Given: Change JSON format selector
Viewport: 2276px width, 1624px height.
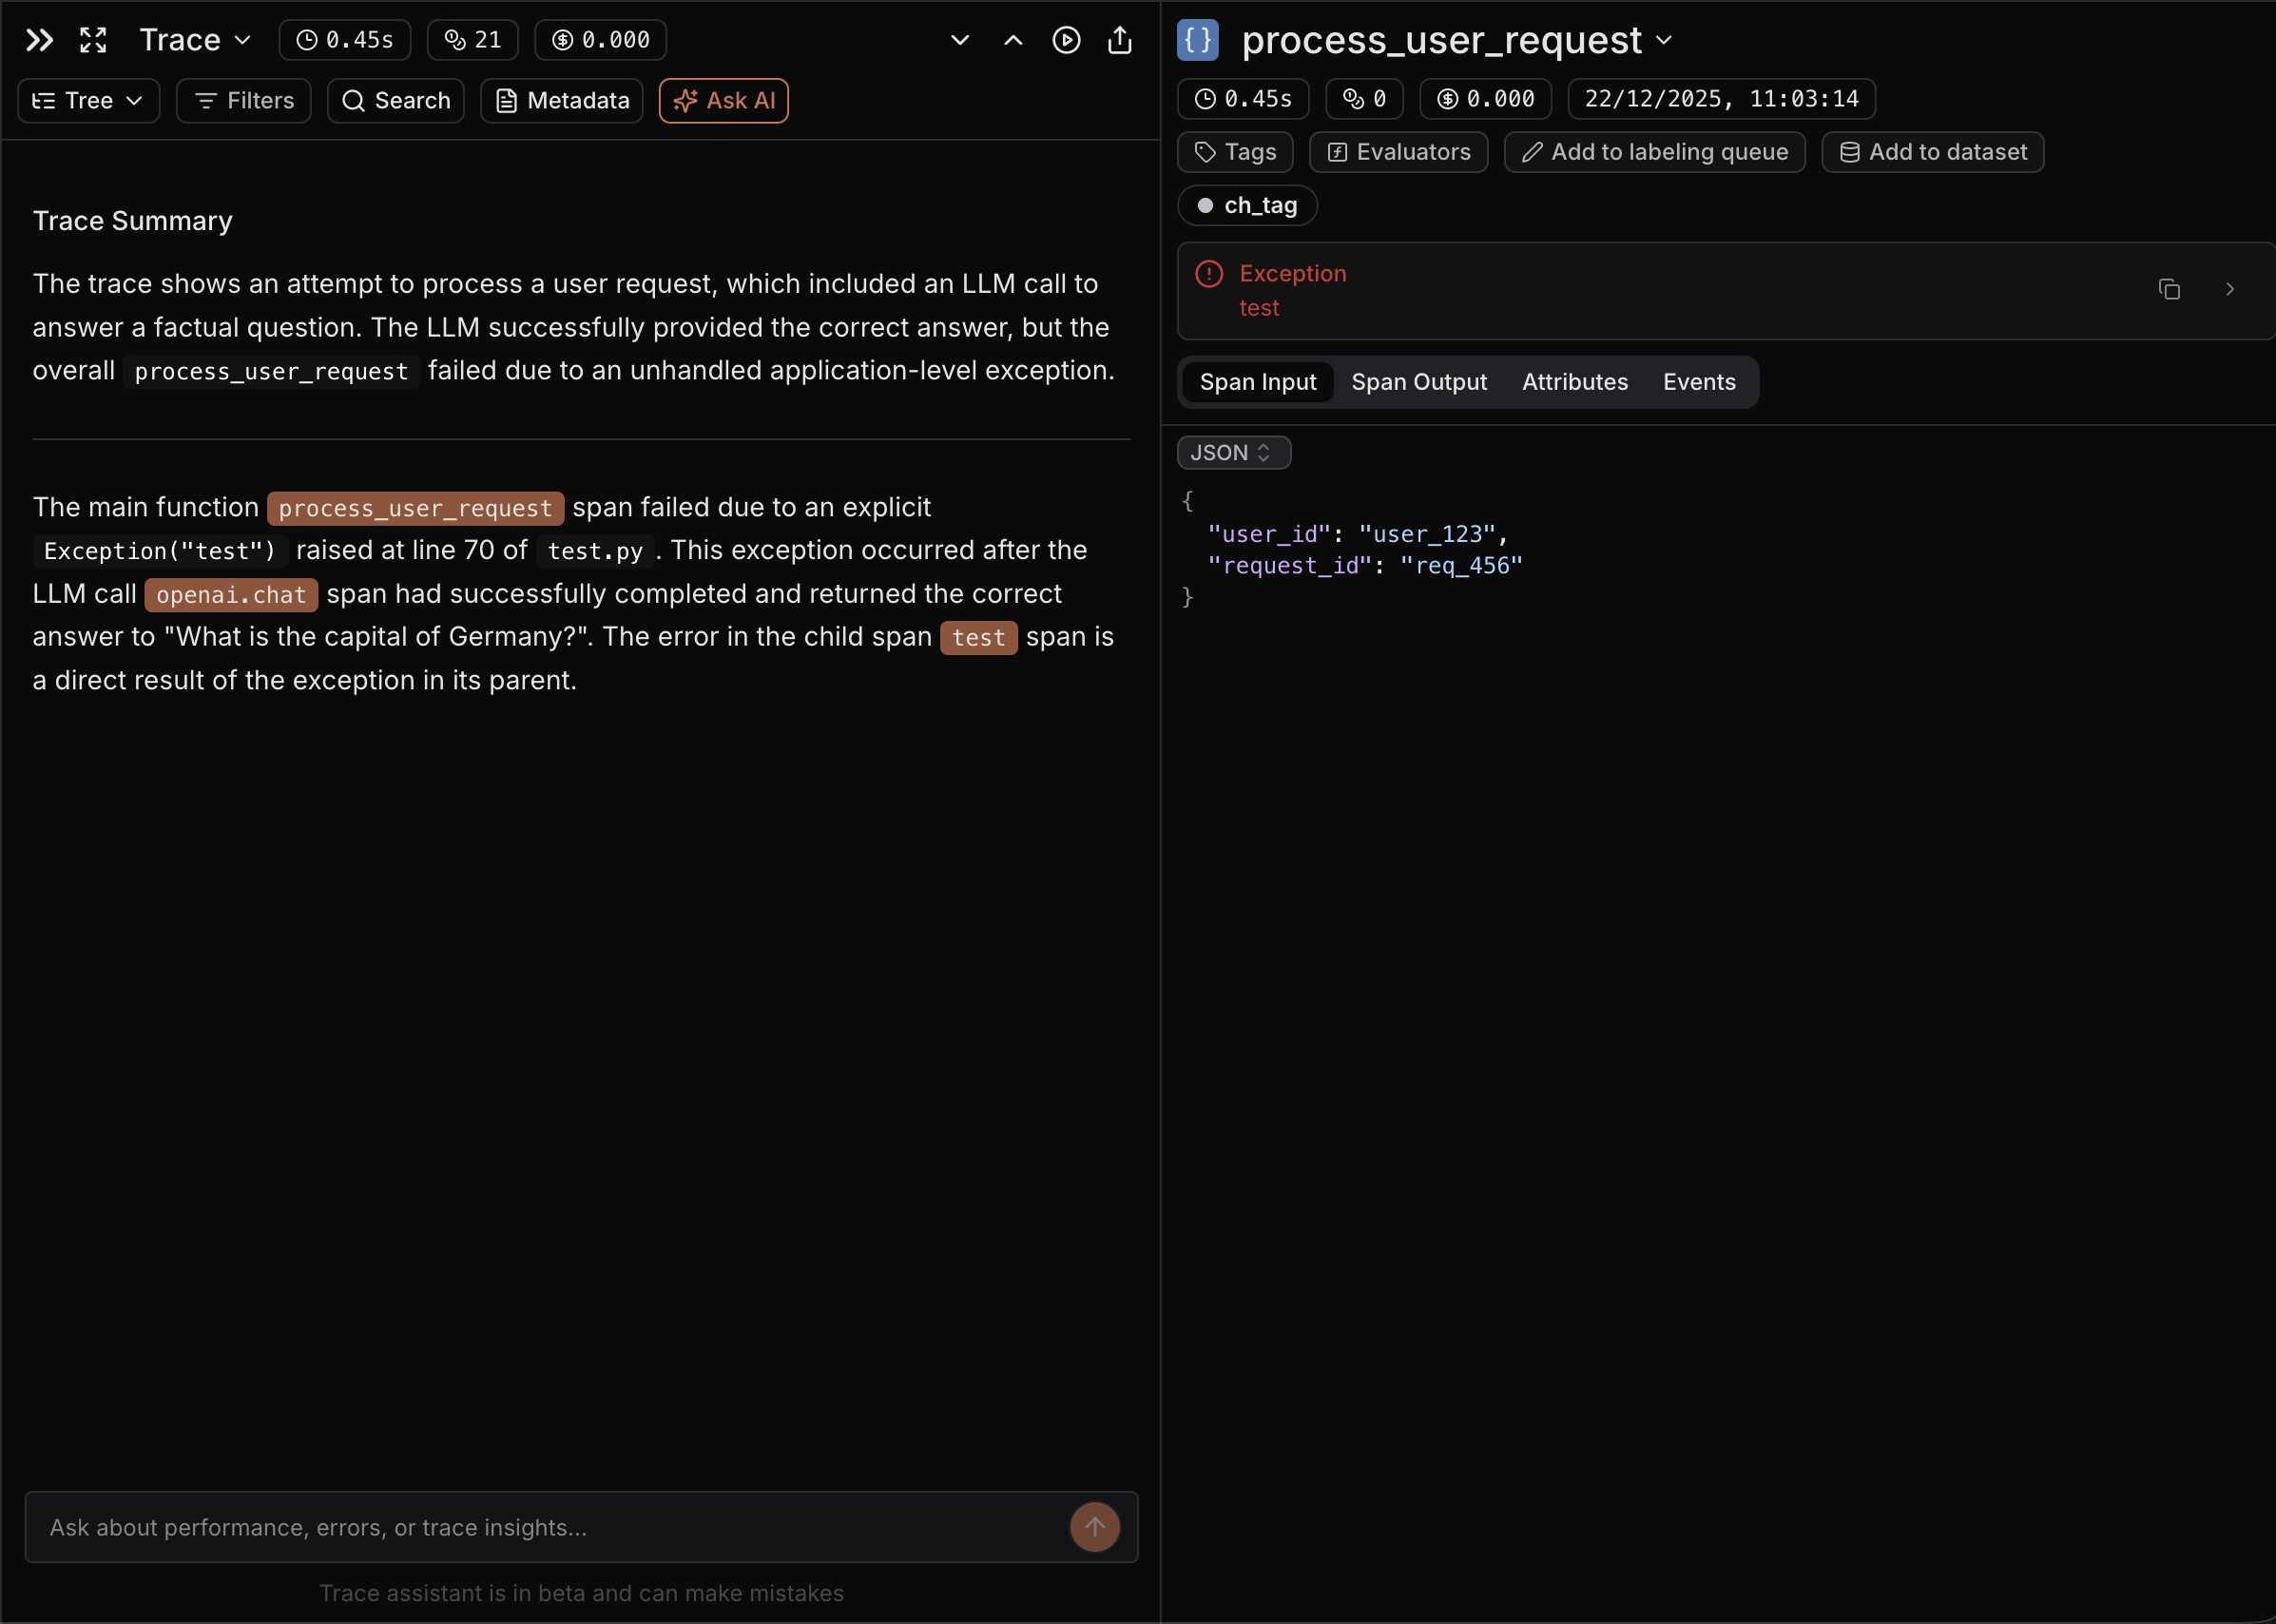Looking at the screenshot, I should [x=1232, y=453].
